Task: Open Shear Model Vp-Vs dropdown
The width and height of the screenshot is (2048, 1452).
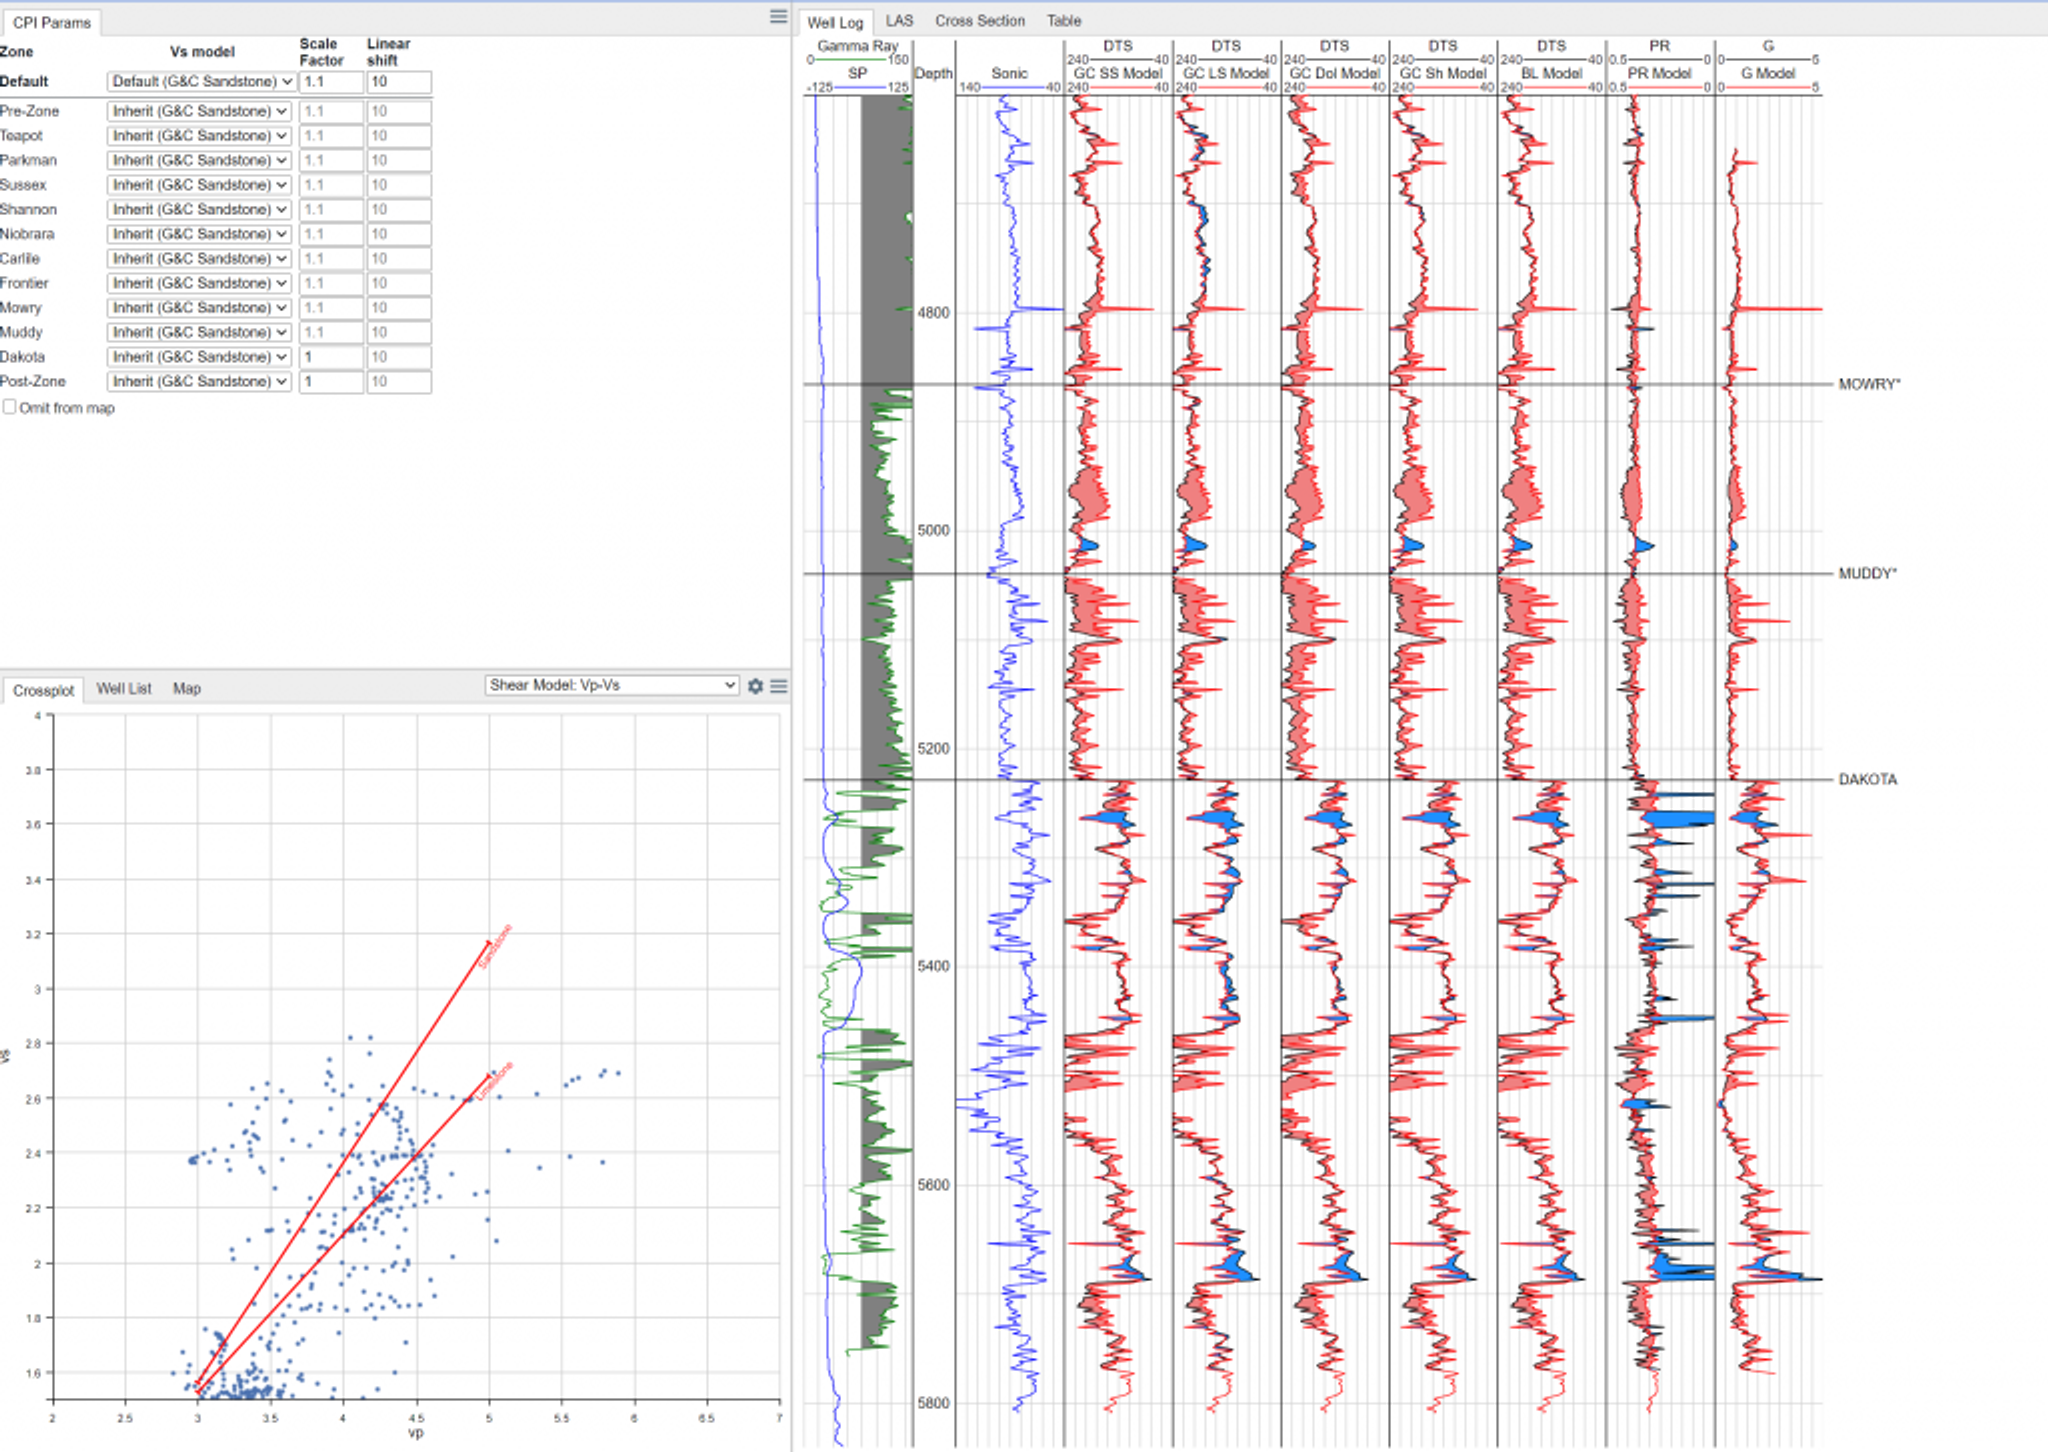Action: click(612, 685)
